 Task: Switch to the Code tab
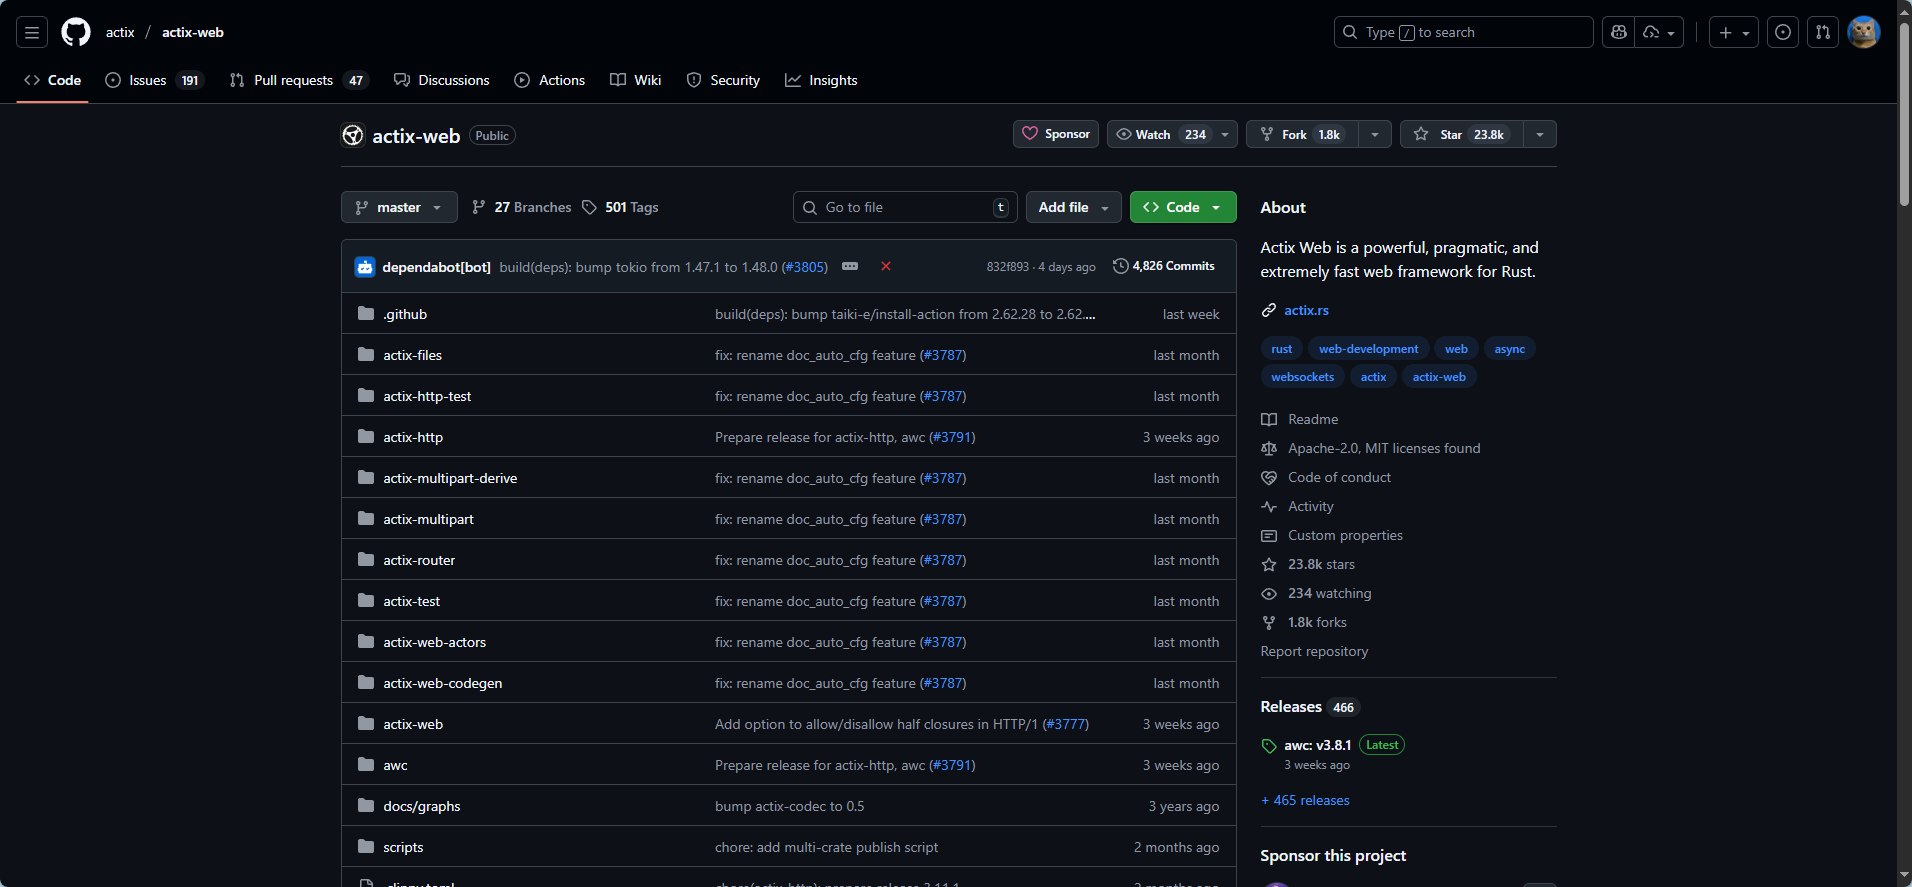(x=53, y=80)
